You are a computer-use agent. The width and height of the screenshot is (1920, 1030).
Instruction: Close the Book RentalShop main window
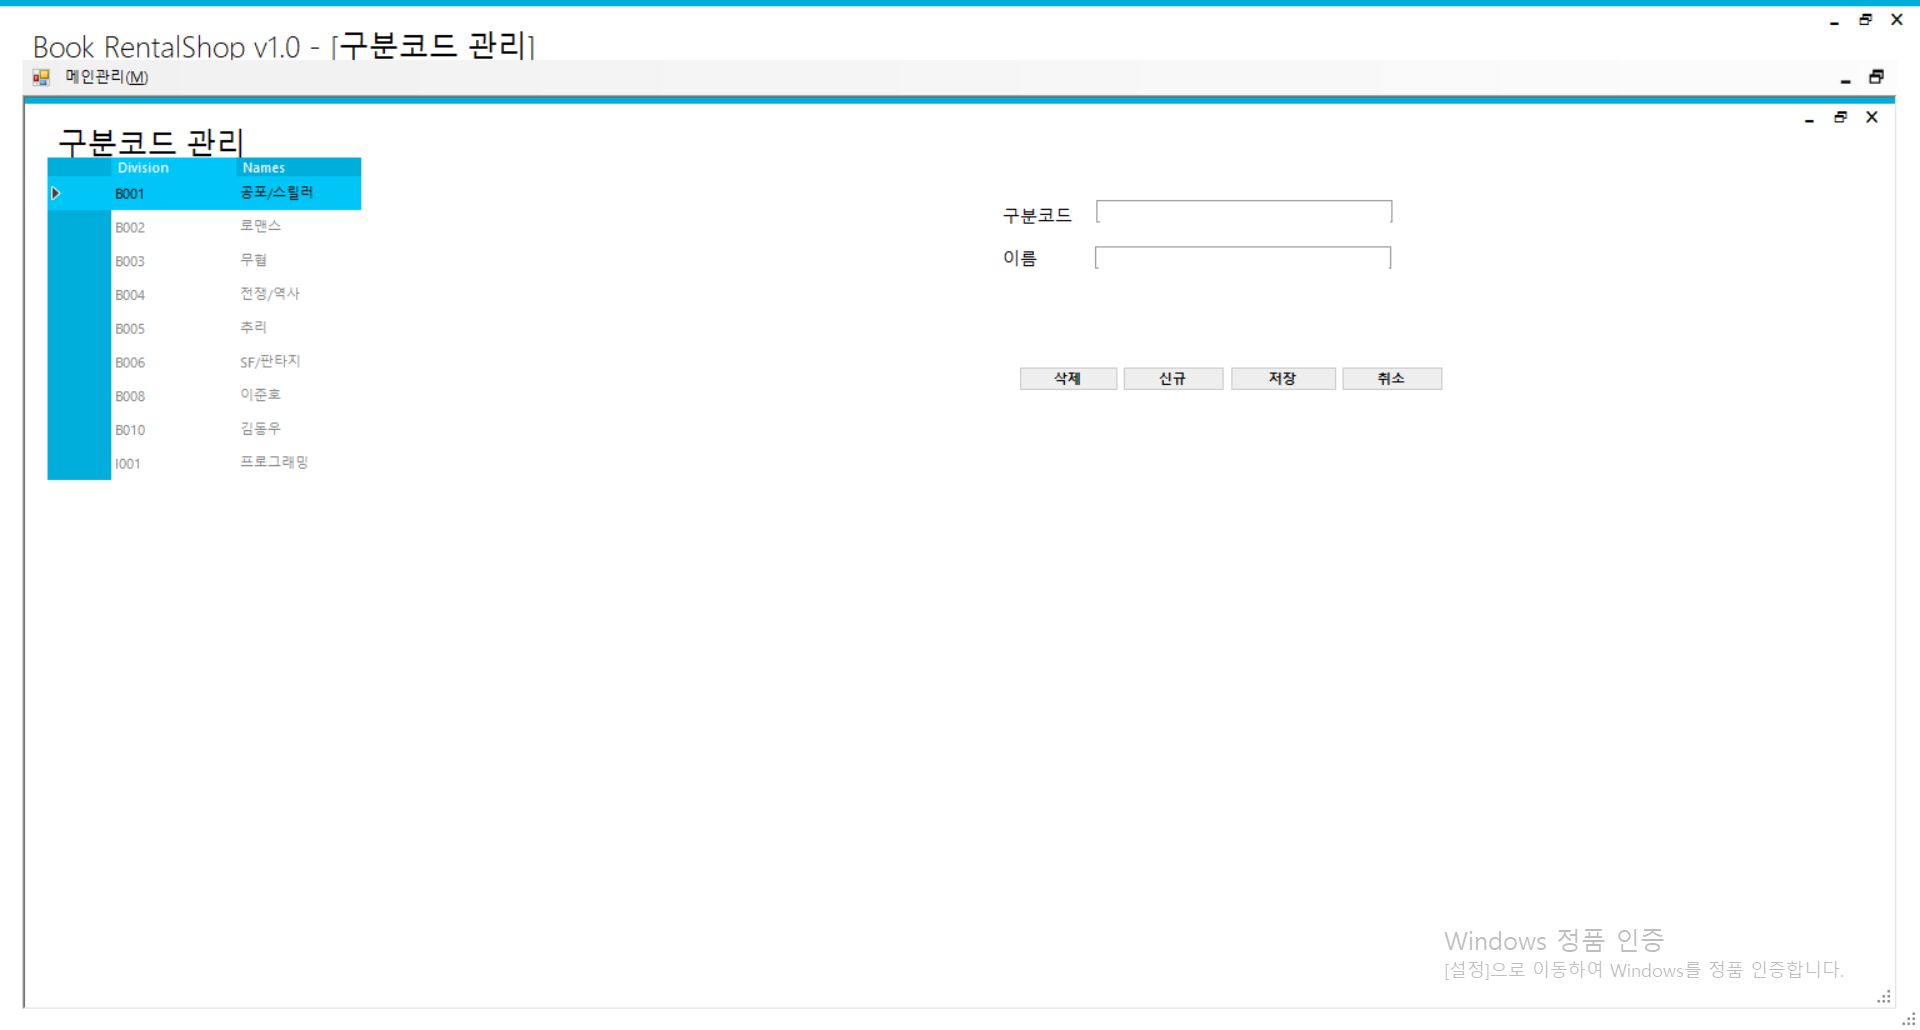1897,20
